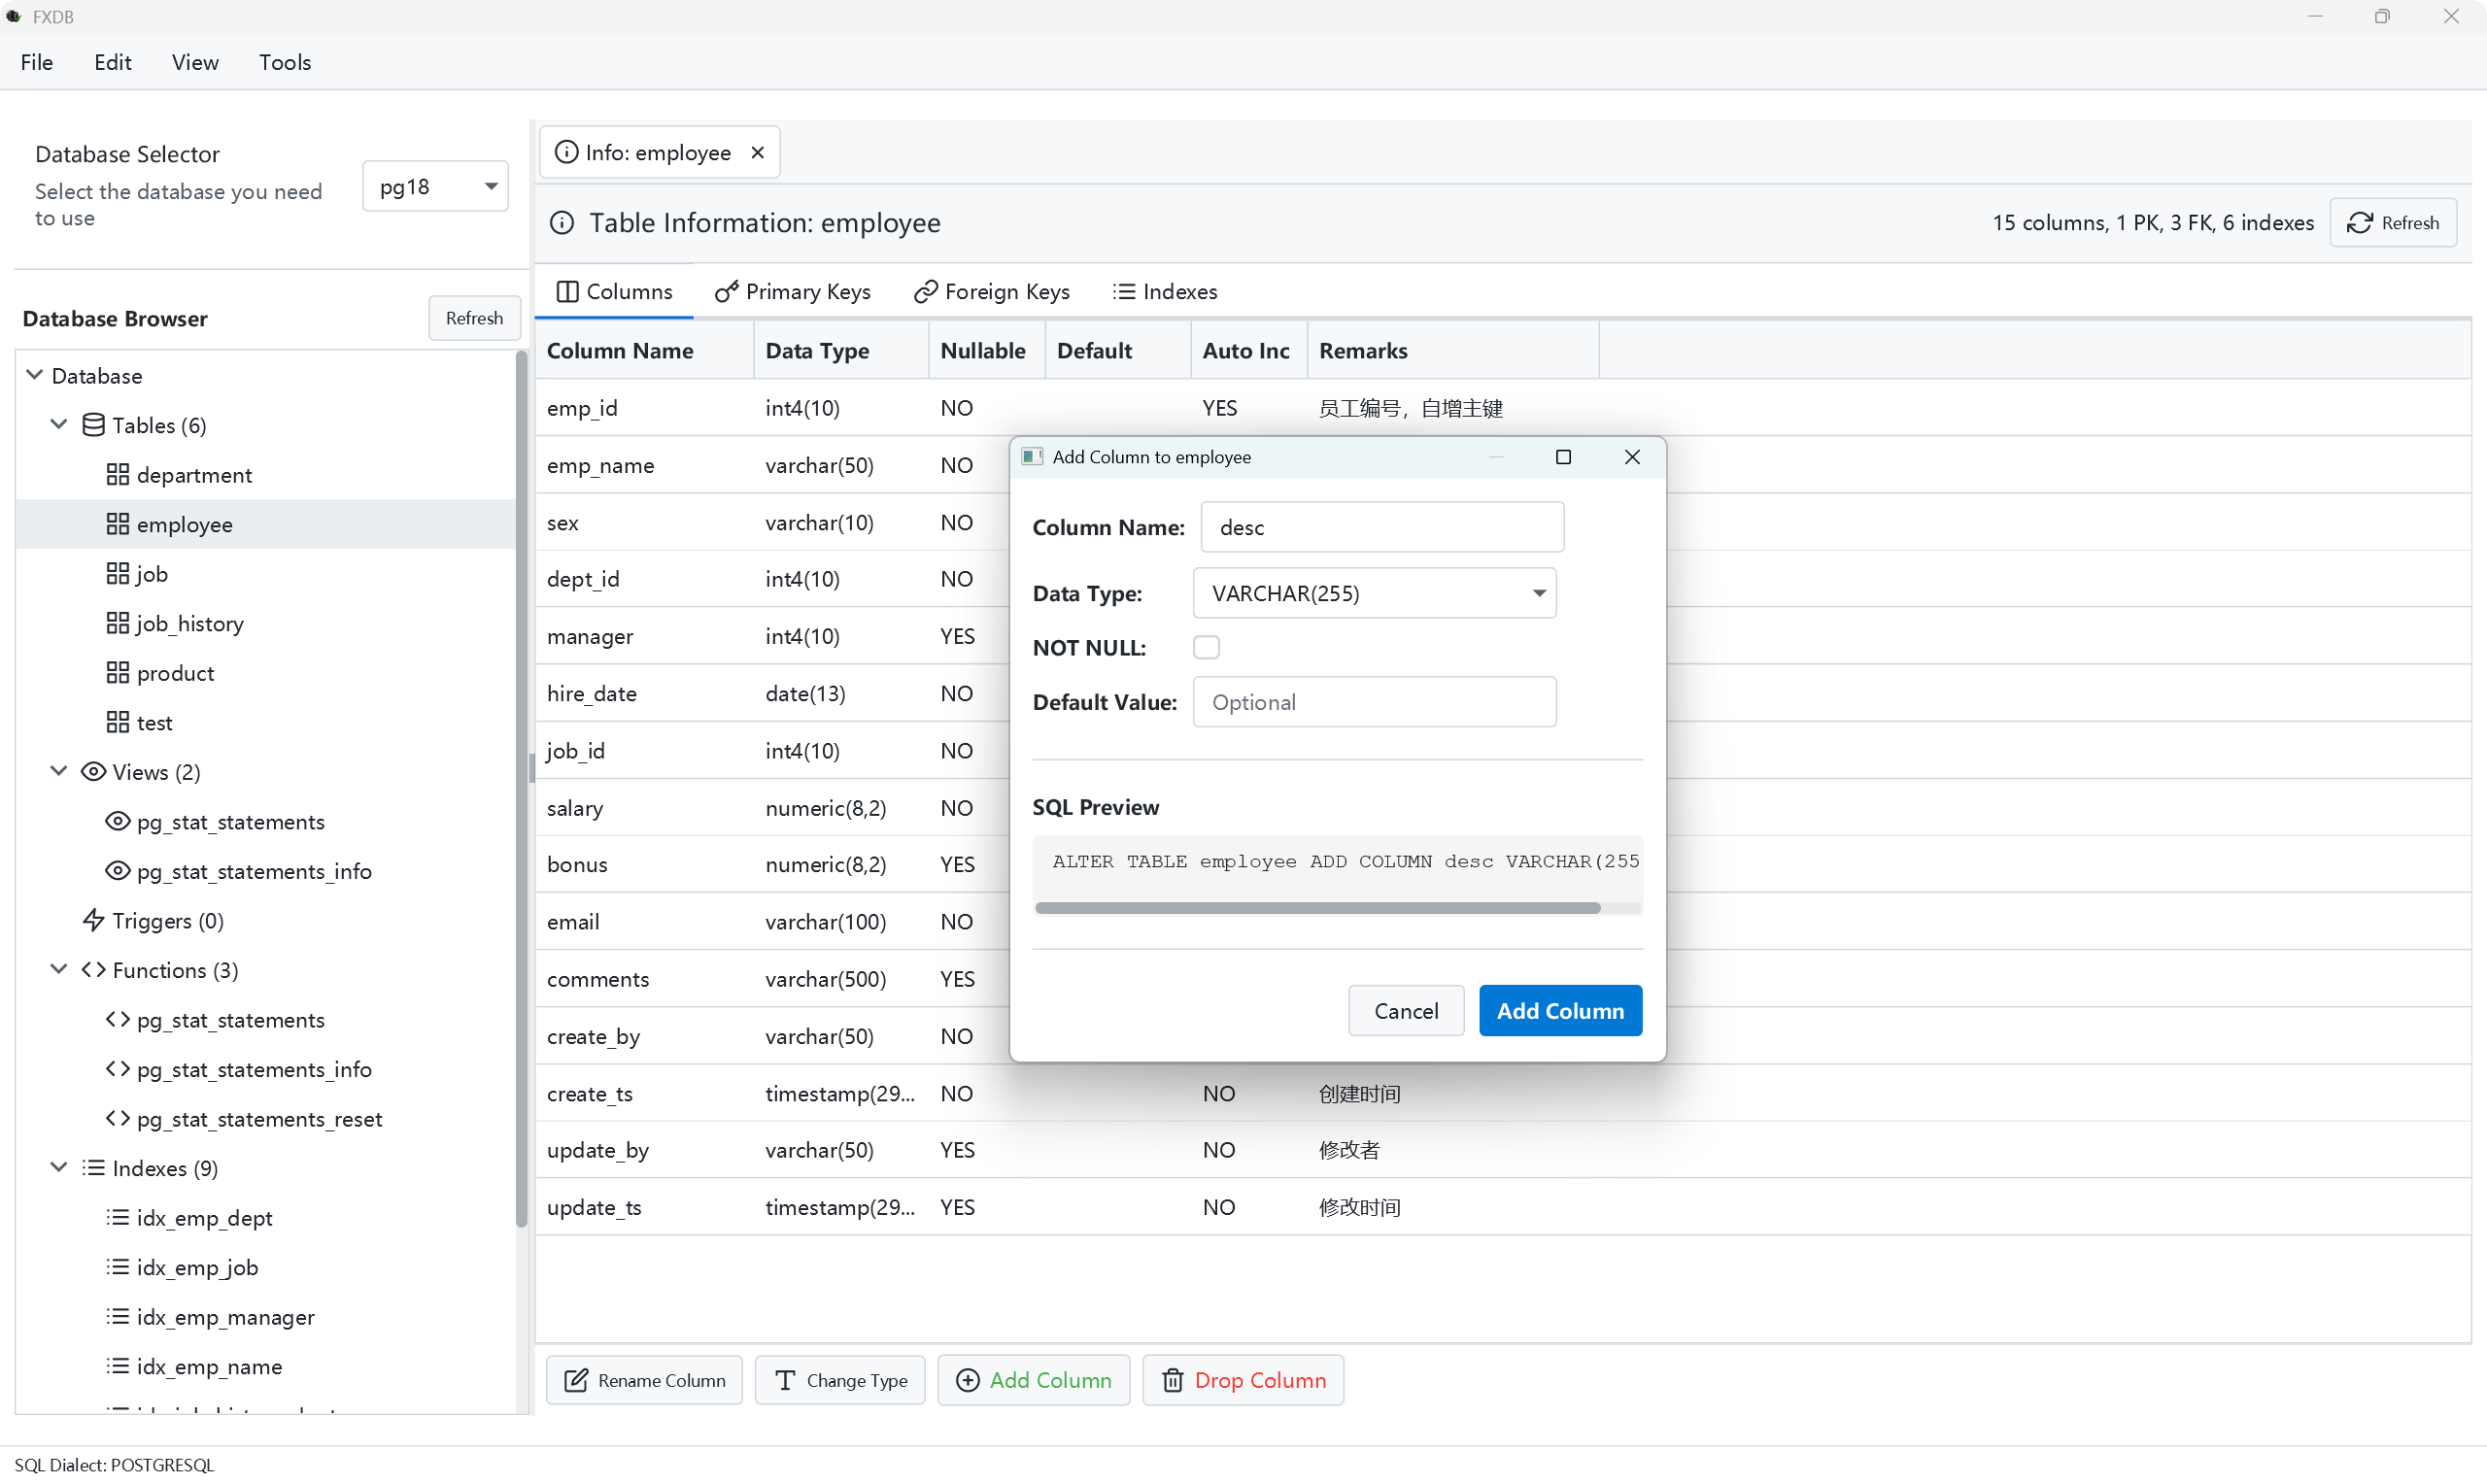
Task: Enable the NOT NULL checkbox
Action: [1206, 647]
